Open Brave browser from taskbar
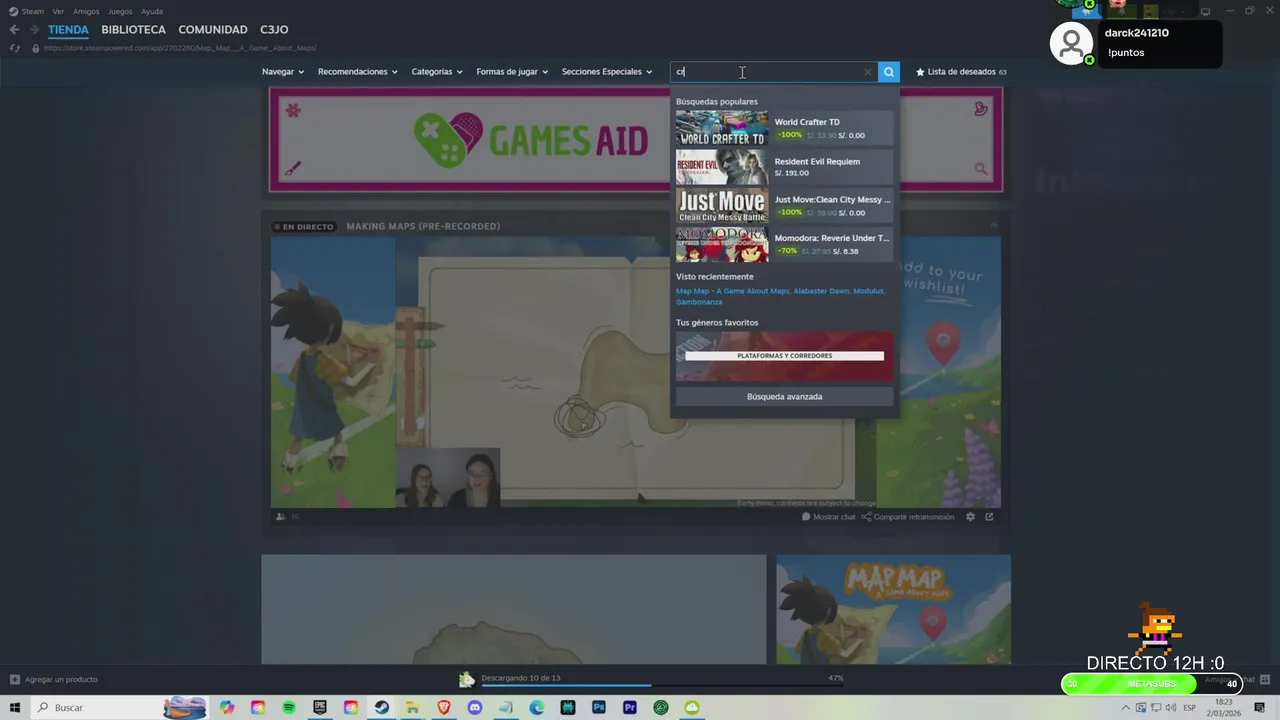This screenshot has height=720, width=1280. tap(444, 708)
